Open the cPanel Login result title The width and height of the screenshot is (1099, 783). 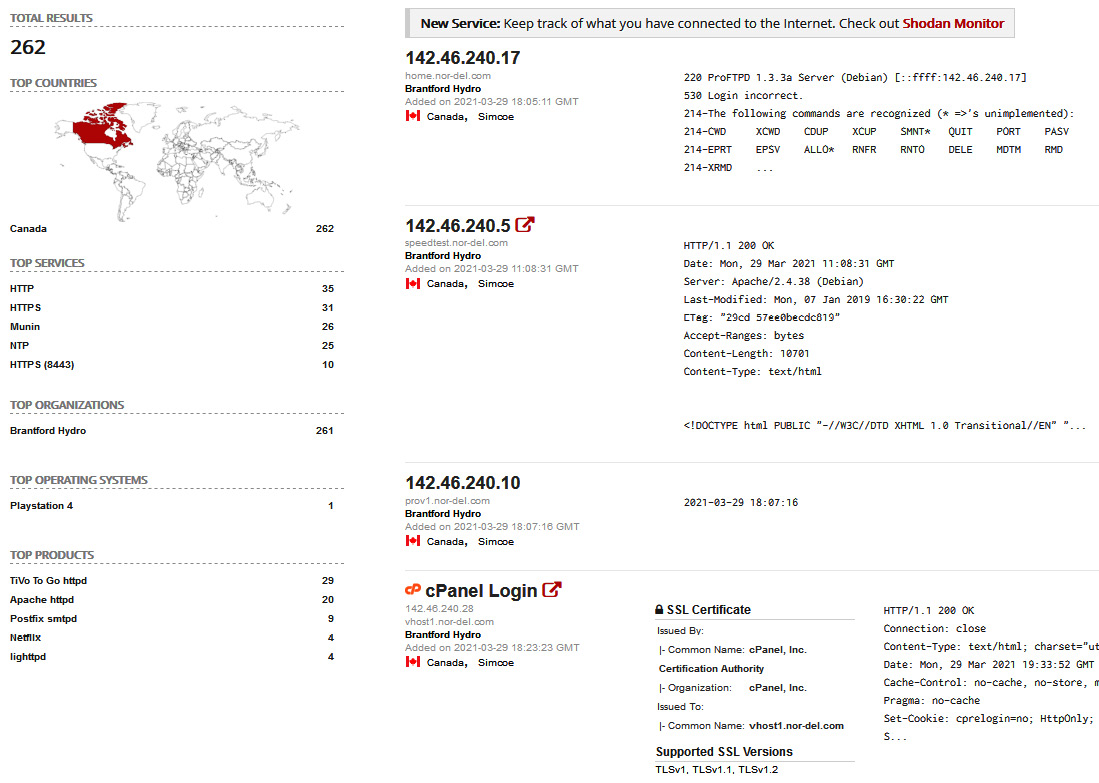pos(481,591)
